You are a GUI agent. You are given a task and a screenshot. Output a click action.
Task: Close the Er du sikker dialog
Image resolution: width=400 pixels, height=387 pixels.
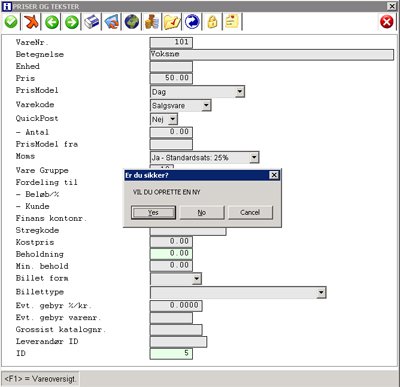point(274,175)
